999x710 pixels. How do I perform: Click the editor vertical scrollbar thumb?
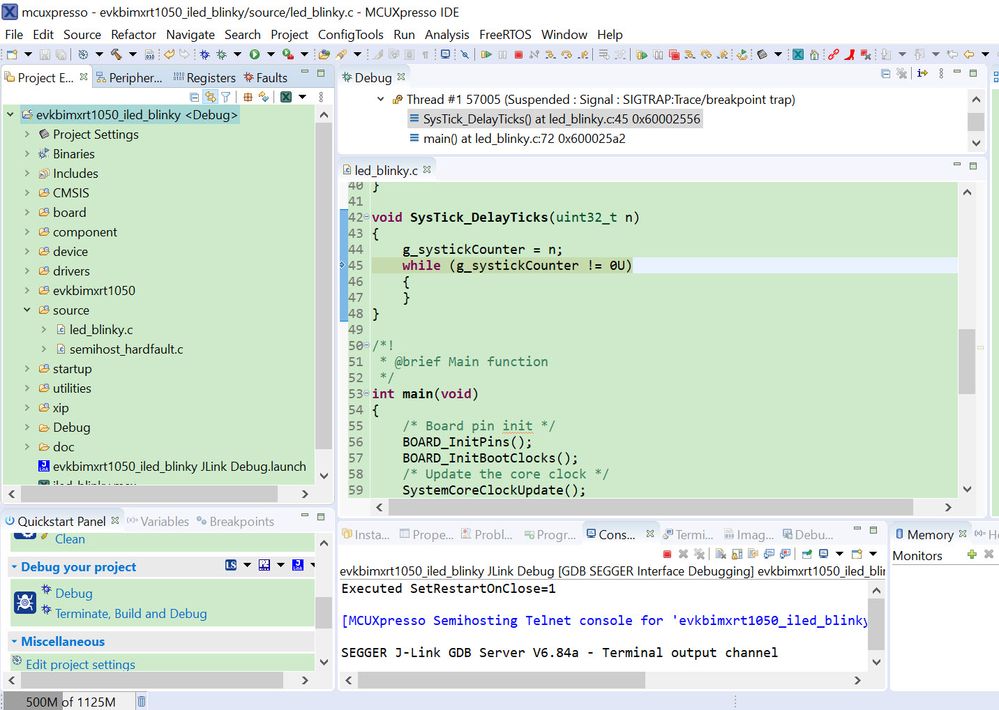pyautogui.click(x=967, y=361)
